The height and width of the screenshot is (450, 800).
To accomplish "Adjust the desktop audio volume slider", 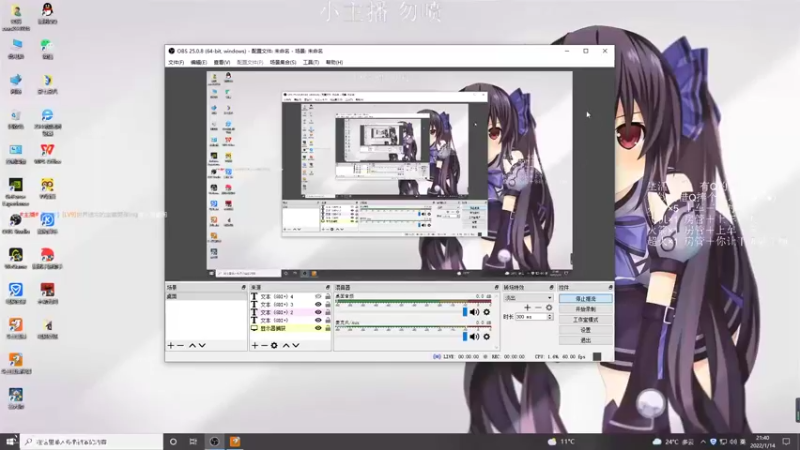I will click(x=465, y=312).
